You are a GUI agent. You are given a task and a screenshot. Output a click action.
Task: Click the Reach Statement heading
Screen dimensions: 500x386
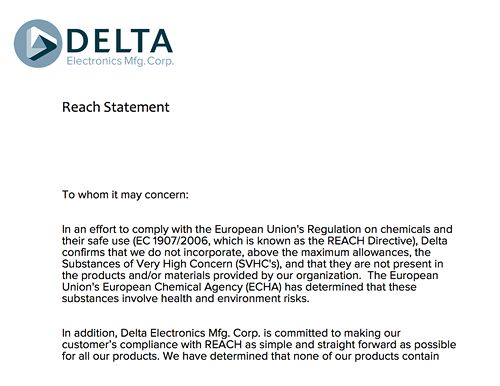[x=116, y=107]
